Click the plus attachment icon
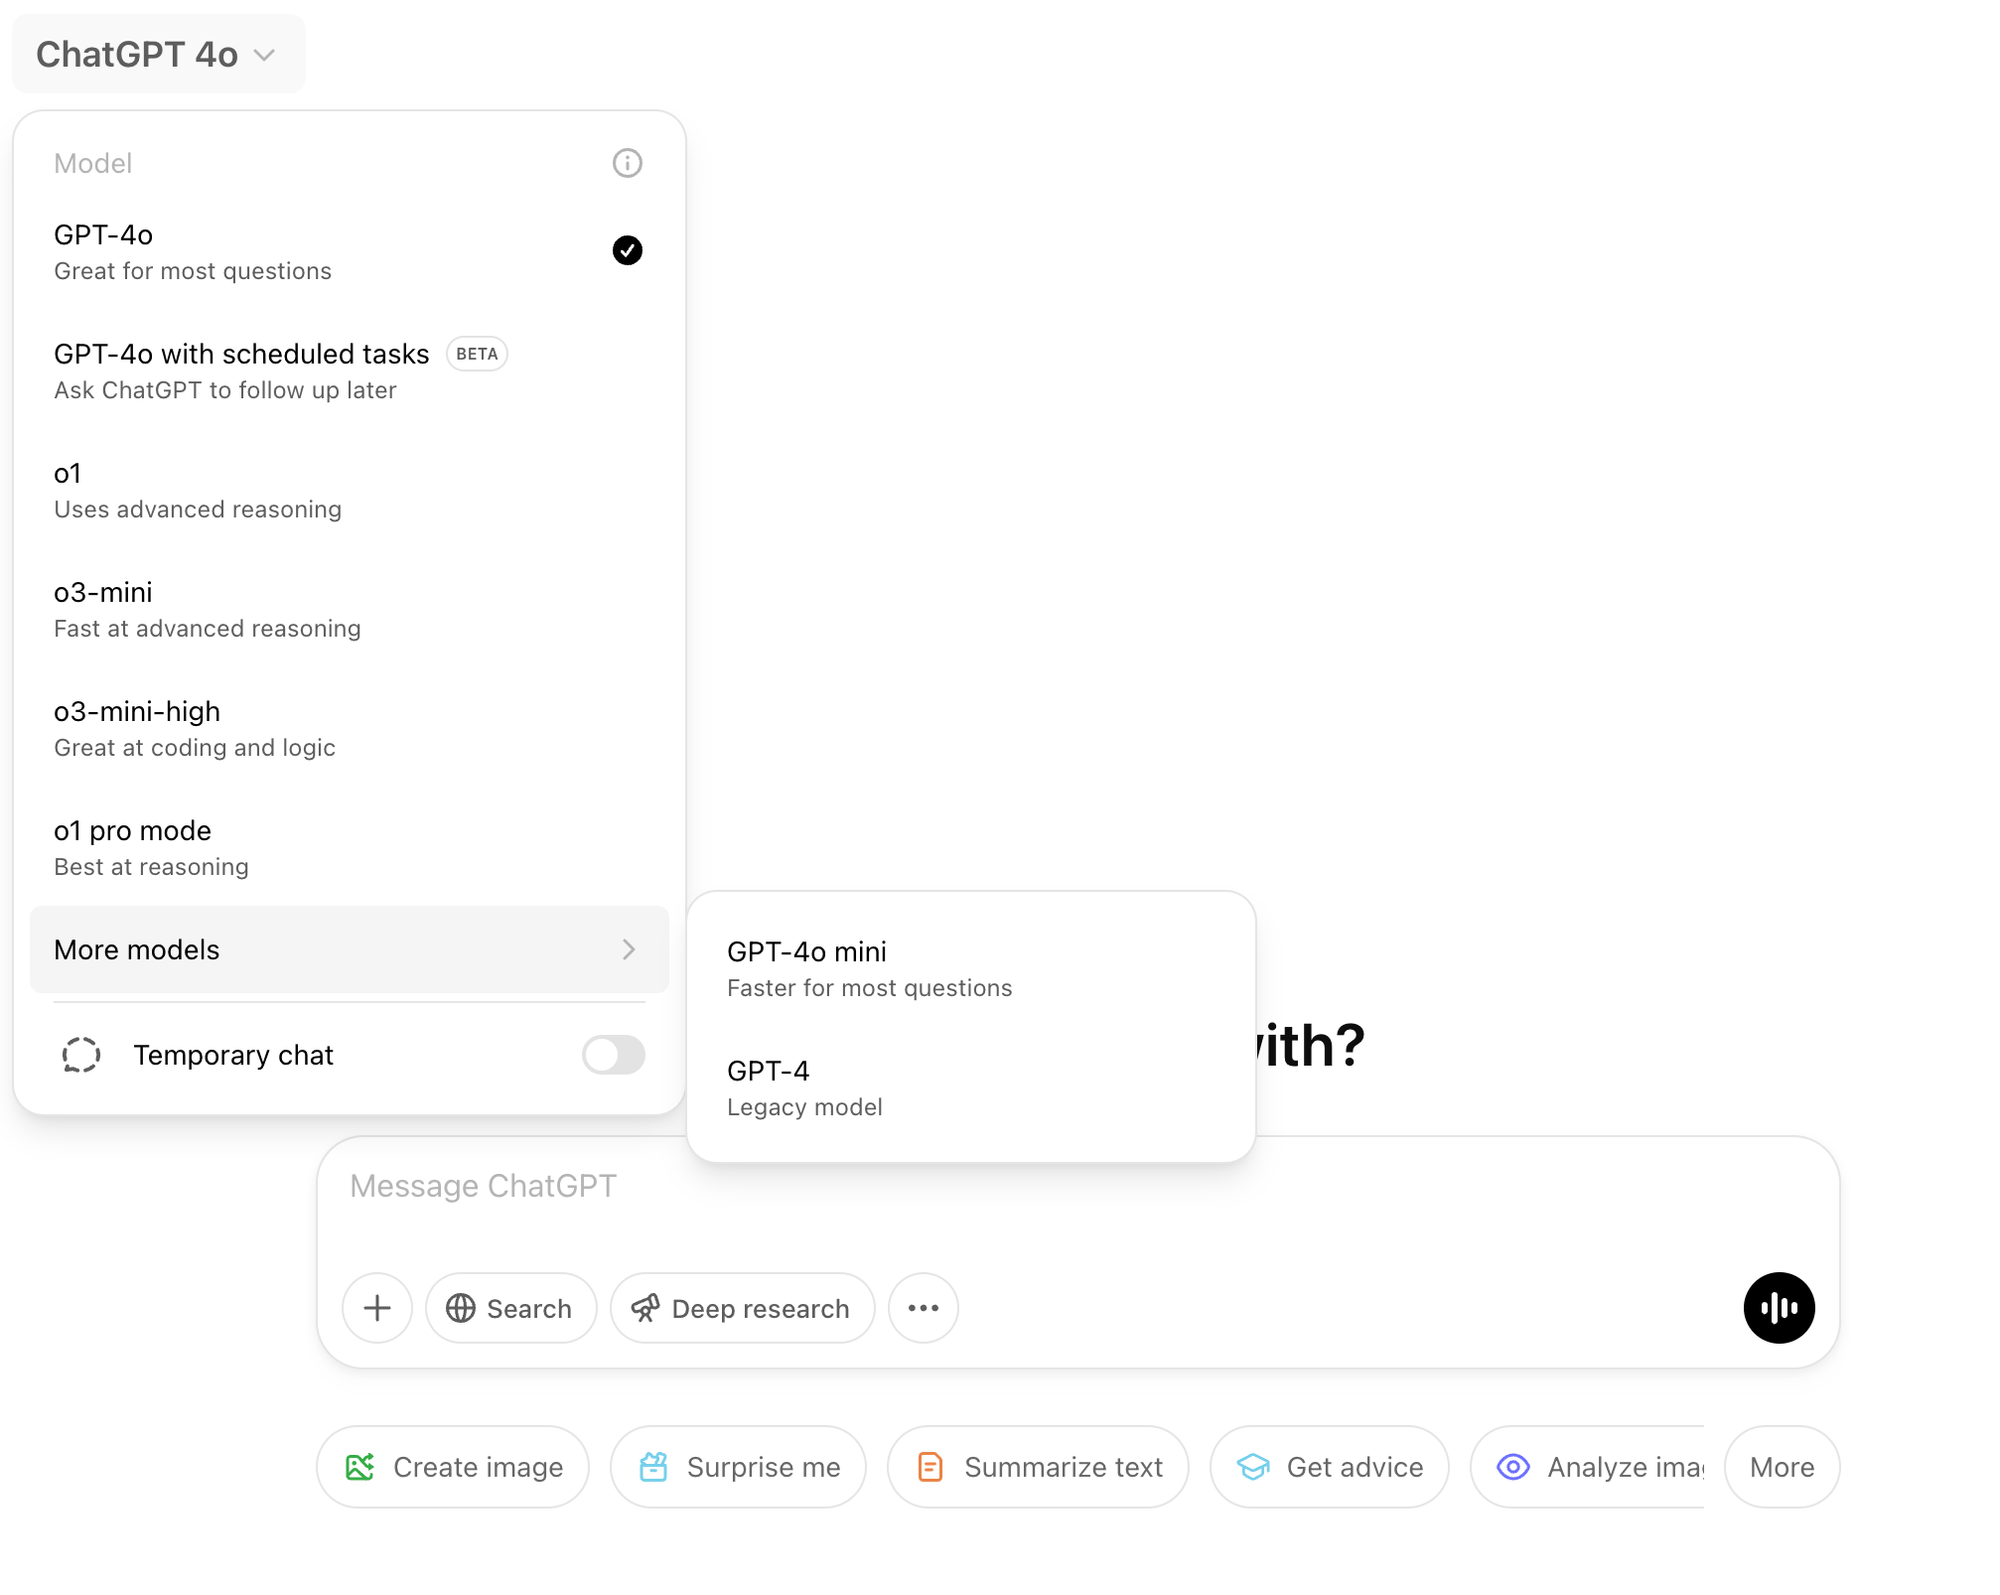Viewport: 2000px width, 1595px height. point(377,1308)
